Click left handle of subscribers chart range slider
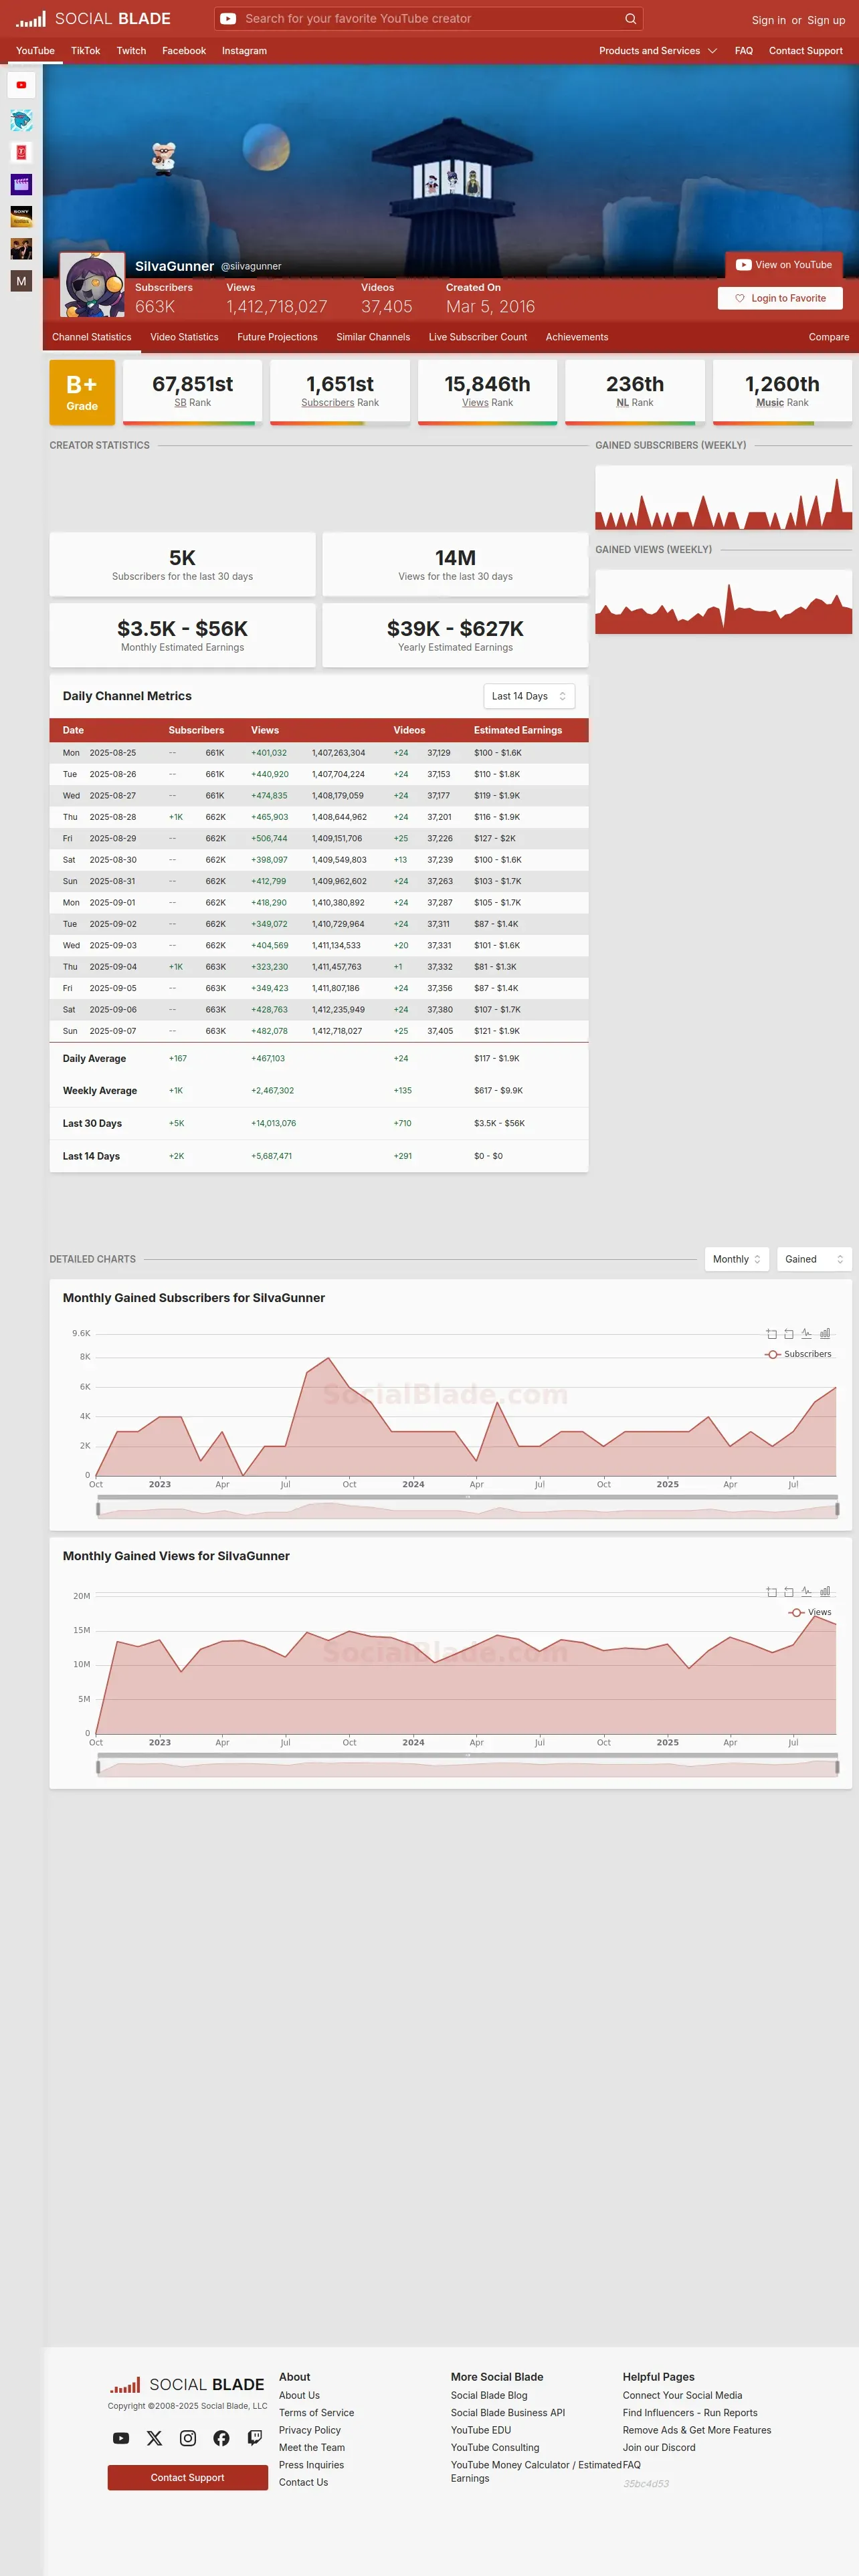Screen dimensions: 859x2576 (x=98, y=1509)
